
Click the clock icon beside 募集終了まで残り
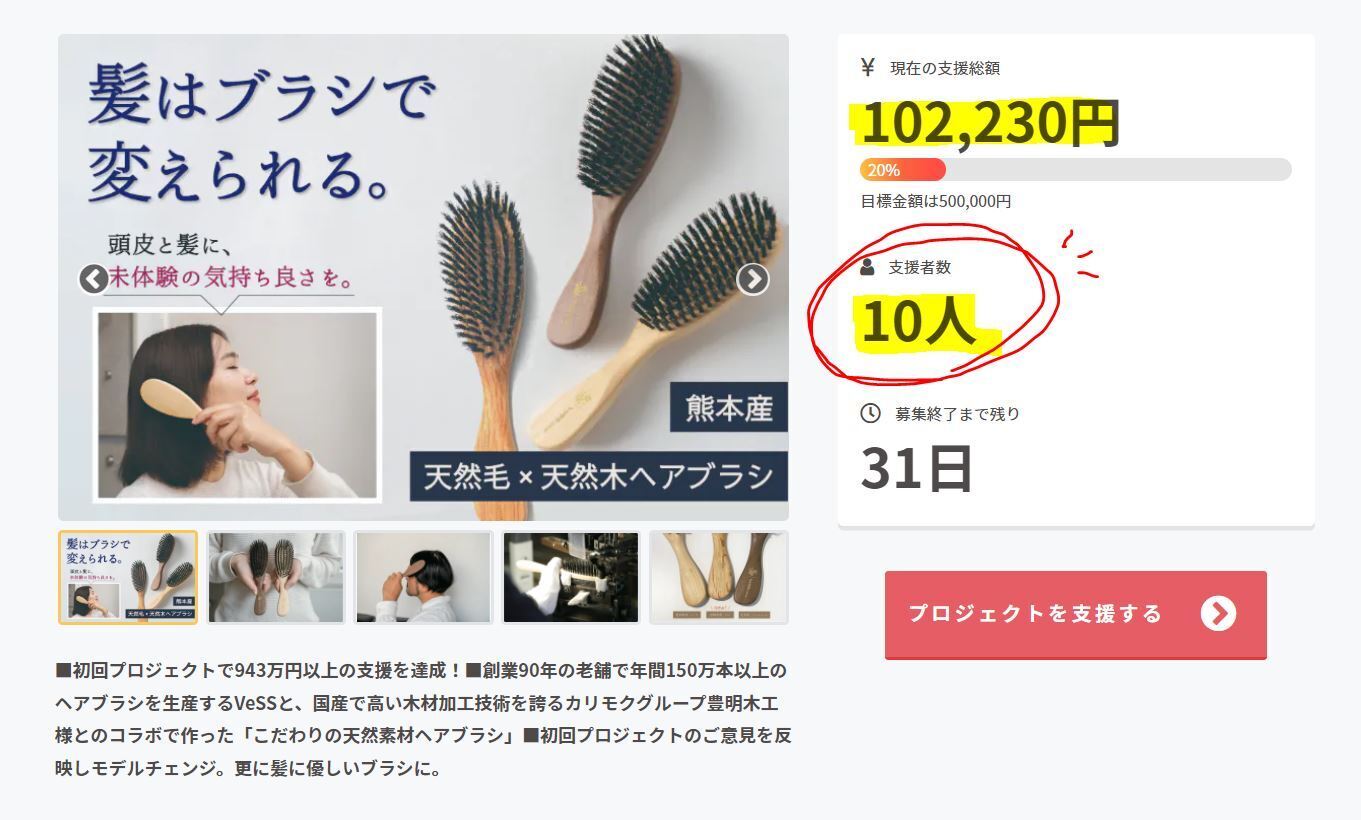[x=870, y=413]
